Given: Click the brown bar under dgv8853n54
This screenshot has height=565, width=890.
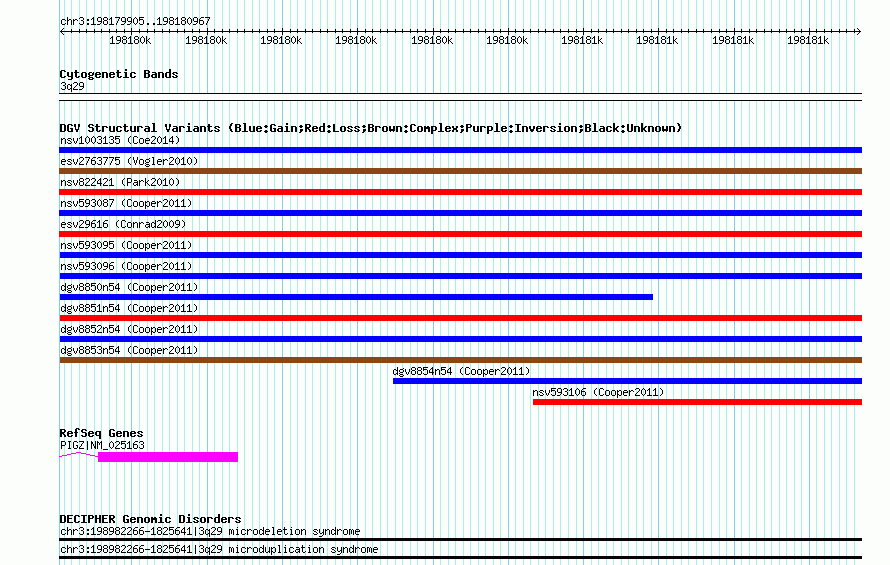Looking at the screenshot, I should 460,360.
